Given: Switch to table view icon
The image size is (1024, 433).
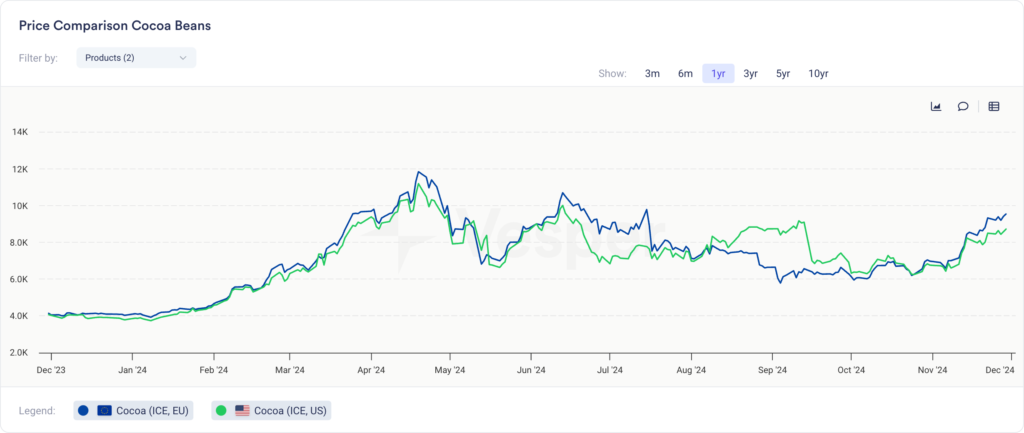Looking at the screenshot, I should (994, 106).
